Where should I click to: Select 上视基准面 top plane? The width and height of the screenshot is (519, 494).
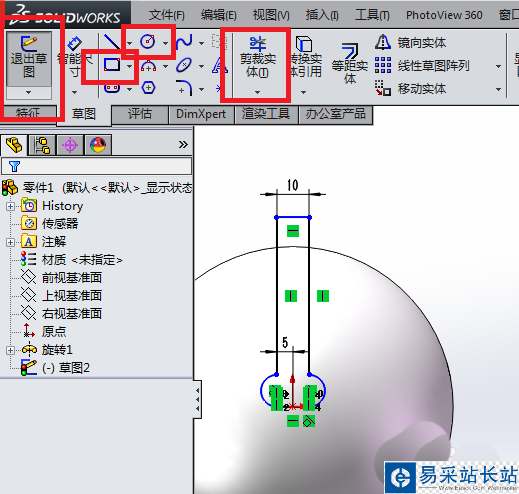pos(62,295)
